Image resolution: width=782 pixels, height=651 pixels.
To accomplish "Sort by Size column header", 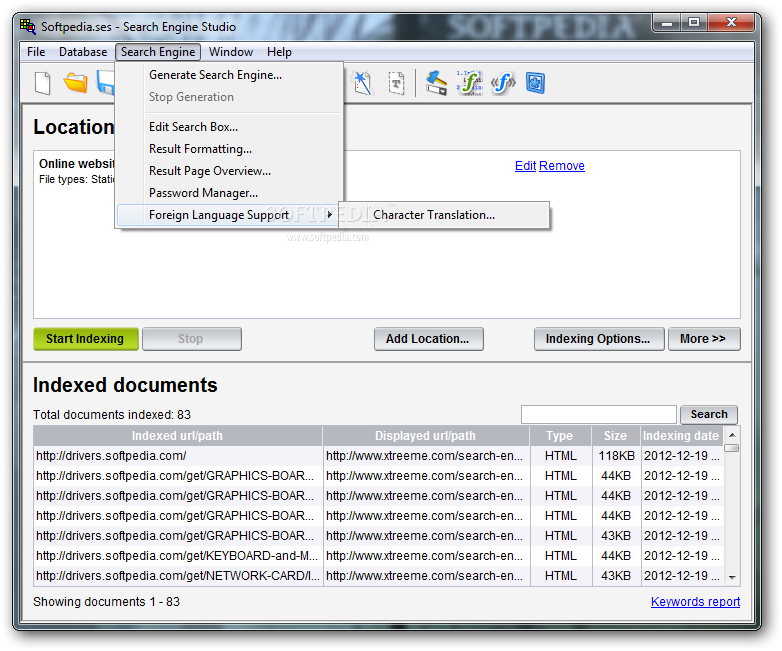I will [x=615, y=435].
